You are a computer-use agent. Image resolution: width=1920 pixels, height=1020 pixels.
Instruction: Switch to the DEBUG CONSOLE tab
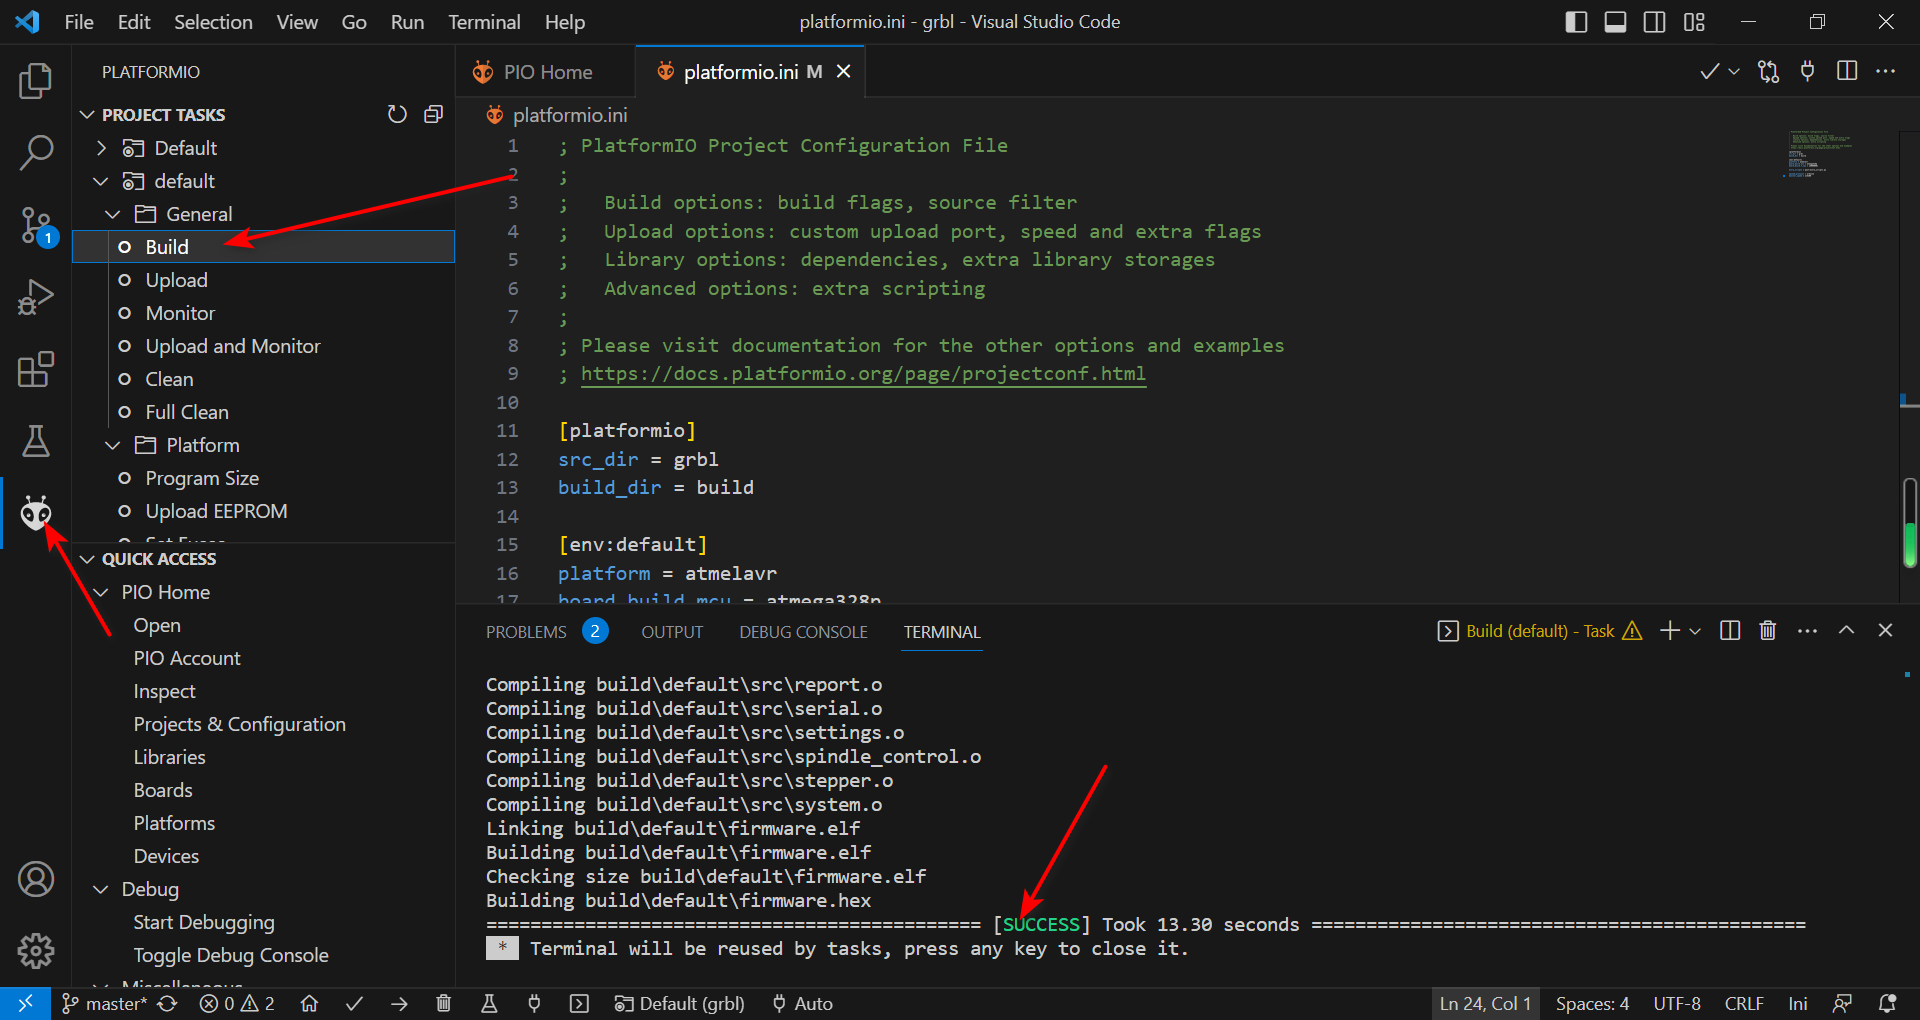[x=803, y=632]
